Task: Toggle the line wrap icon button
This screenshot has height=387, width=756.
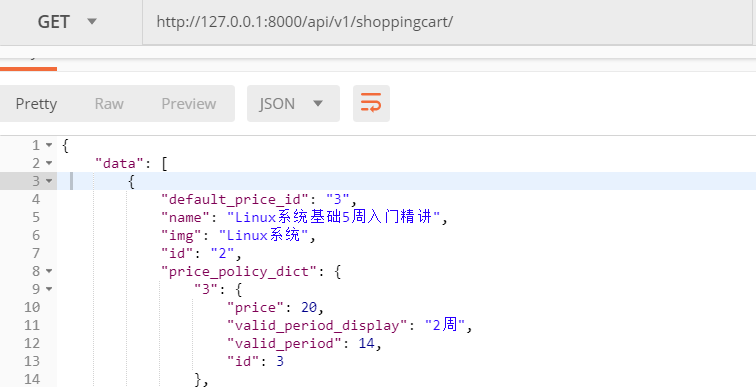Action: coord(371,104)
